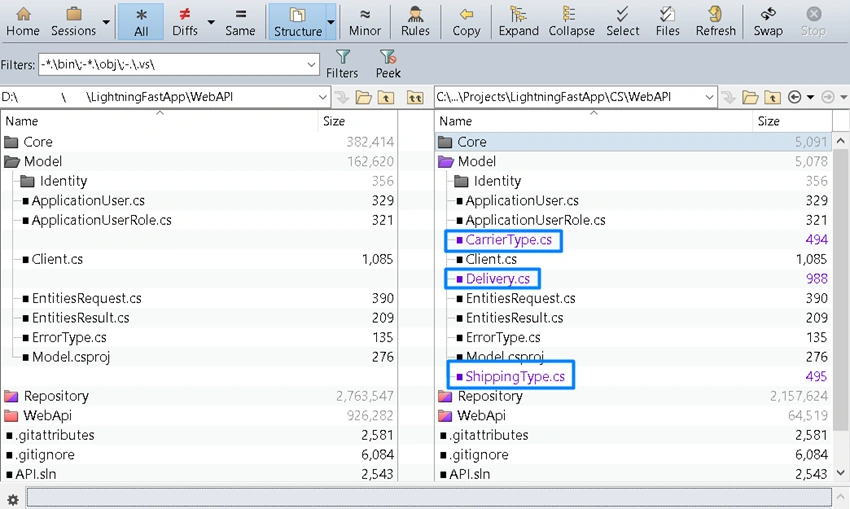The width and height of the screenshot is (850, 509).
Task: Toggle Minor differences option
Action: coord(365,22)
